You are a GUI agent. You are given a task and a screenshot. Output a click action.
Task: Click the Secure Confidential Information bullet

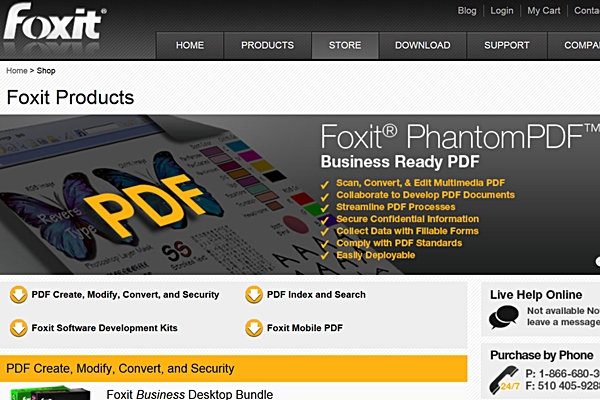click(408, 219)
